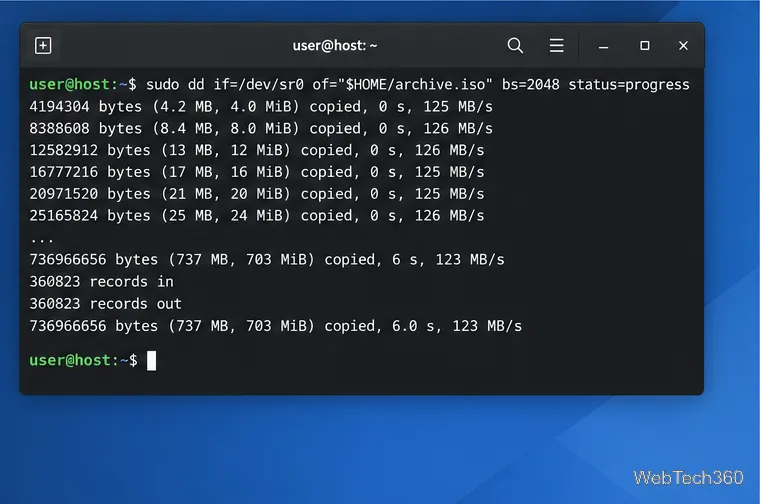Open the terminal search magnifier
The image size is (760, 504).
coord(515,46)
